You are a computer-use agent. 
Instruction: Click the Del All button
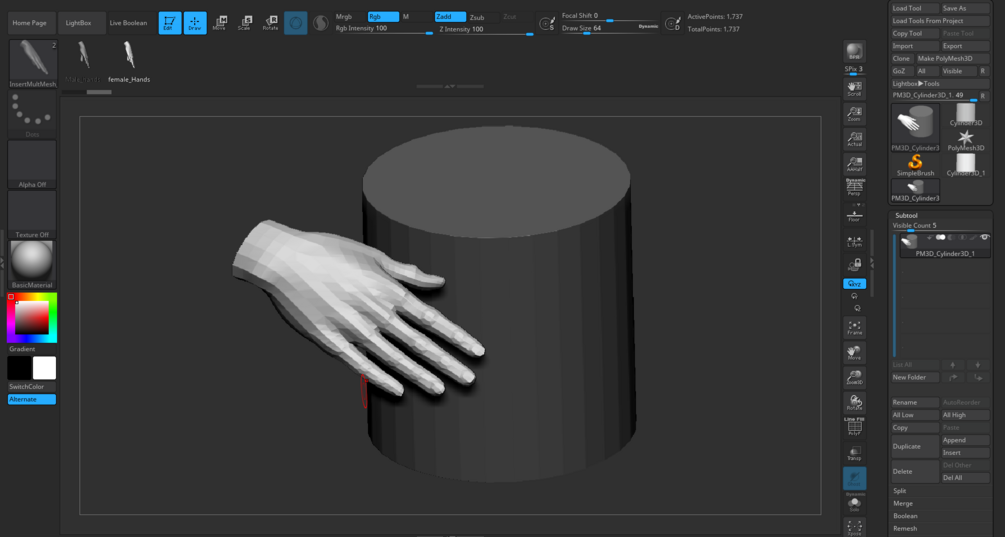[x=965, y=478]
